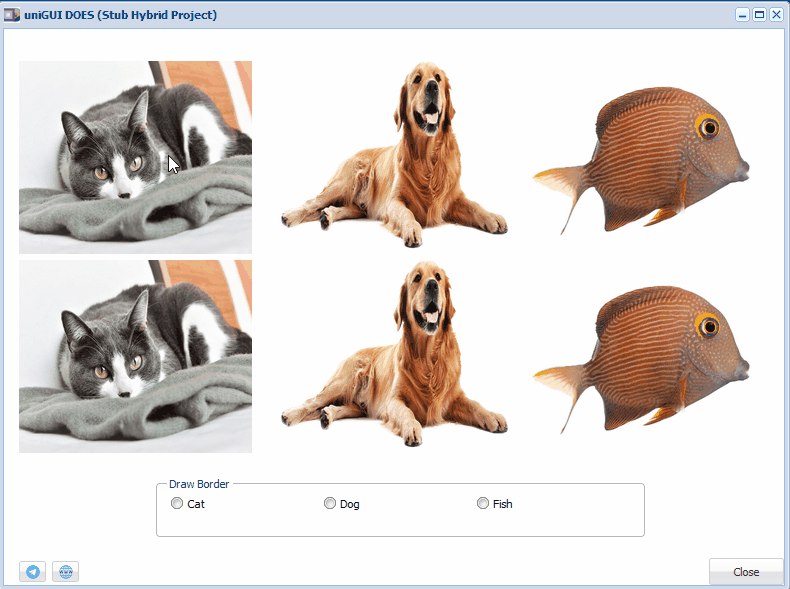The height and width of the screenshot is (589, 790).
Task: Click the Draw Border group label
Action: (199, 484)
